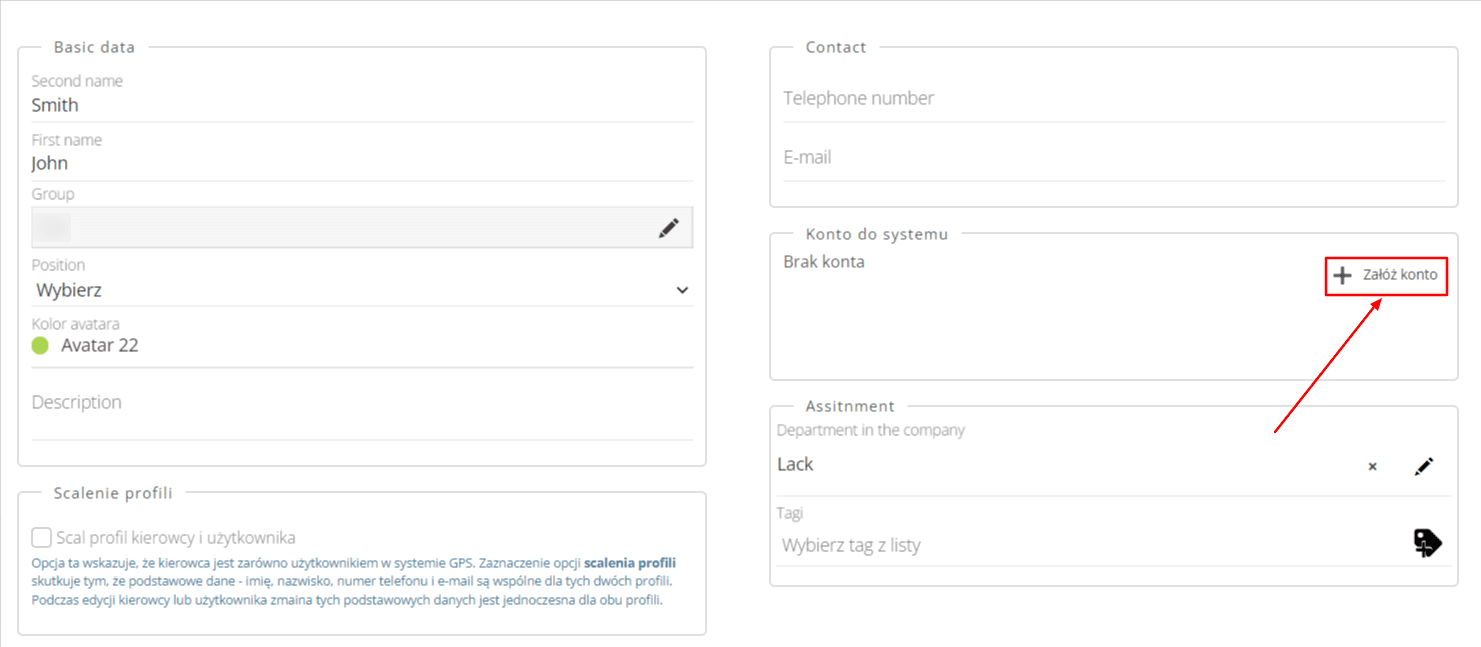
Task: Click the Second name field with Smith
Action: click(362, 105)
